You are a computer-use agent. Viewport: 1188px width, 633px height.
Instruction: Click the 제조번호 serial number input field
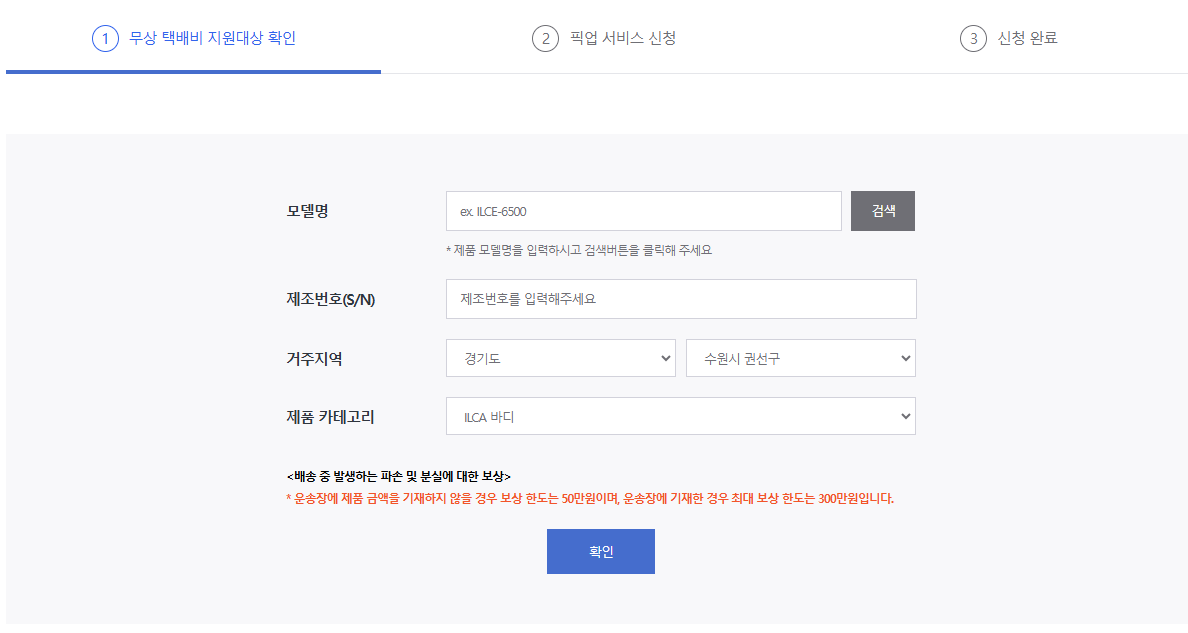tap(681, 299)
